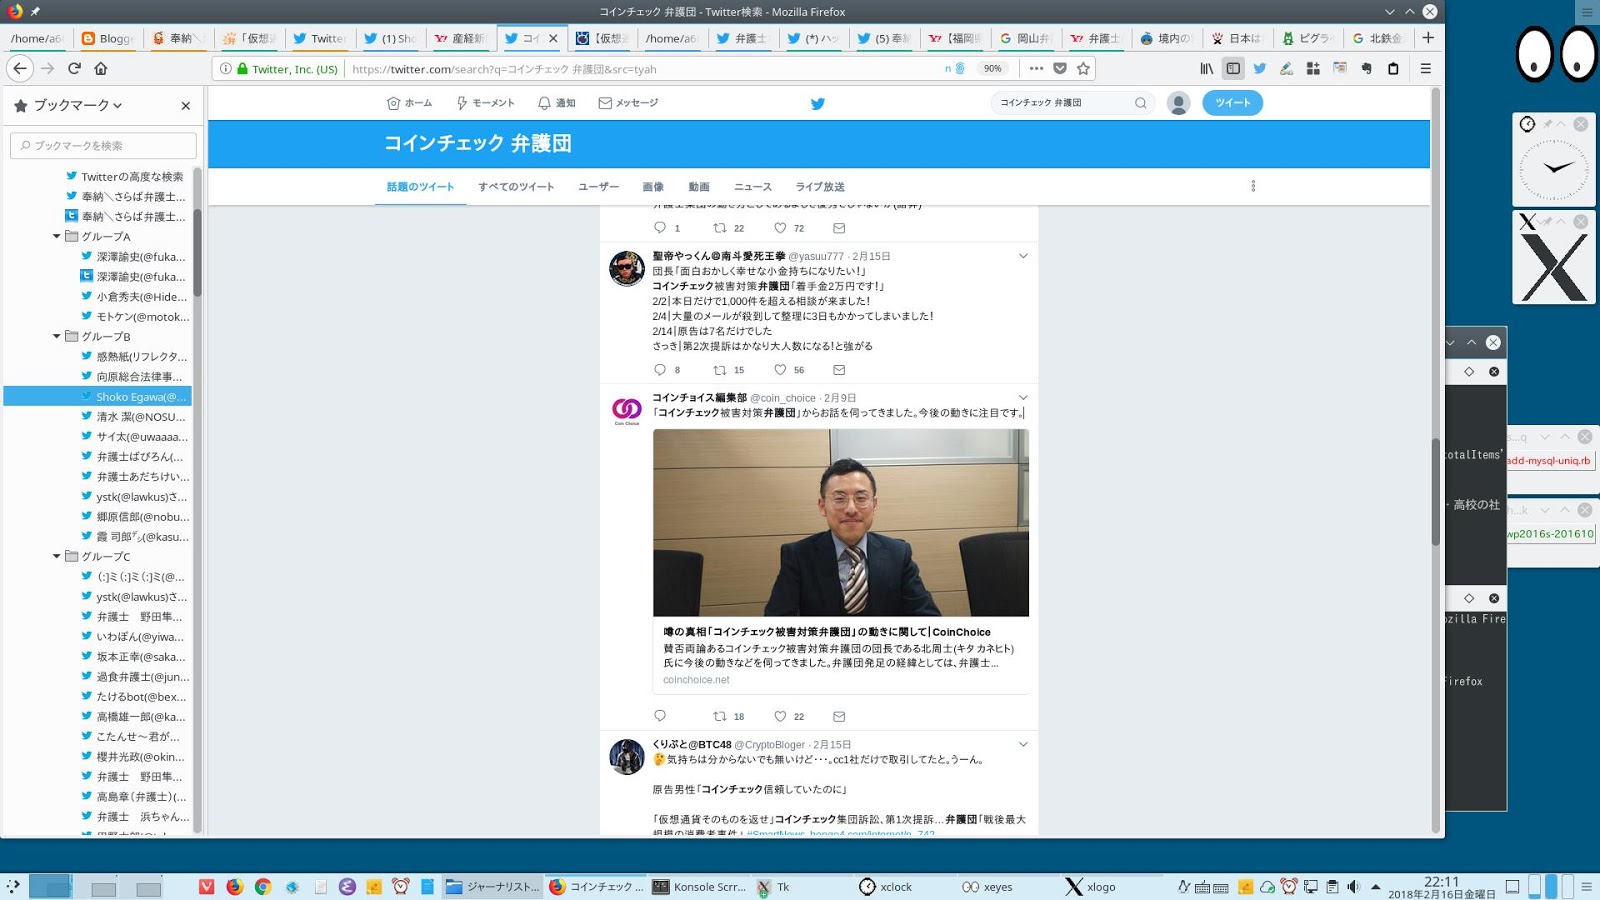Click the Evernote elephant extension icon

click(1366, 68)
